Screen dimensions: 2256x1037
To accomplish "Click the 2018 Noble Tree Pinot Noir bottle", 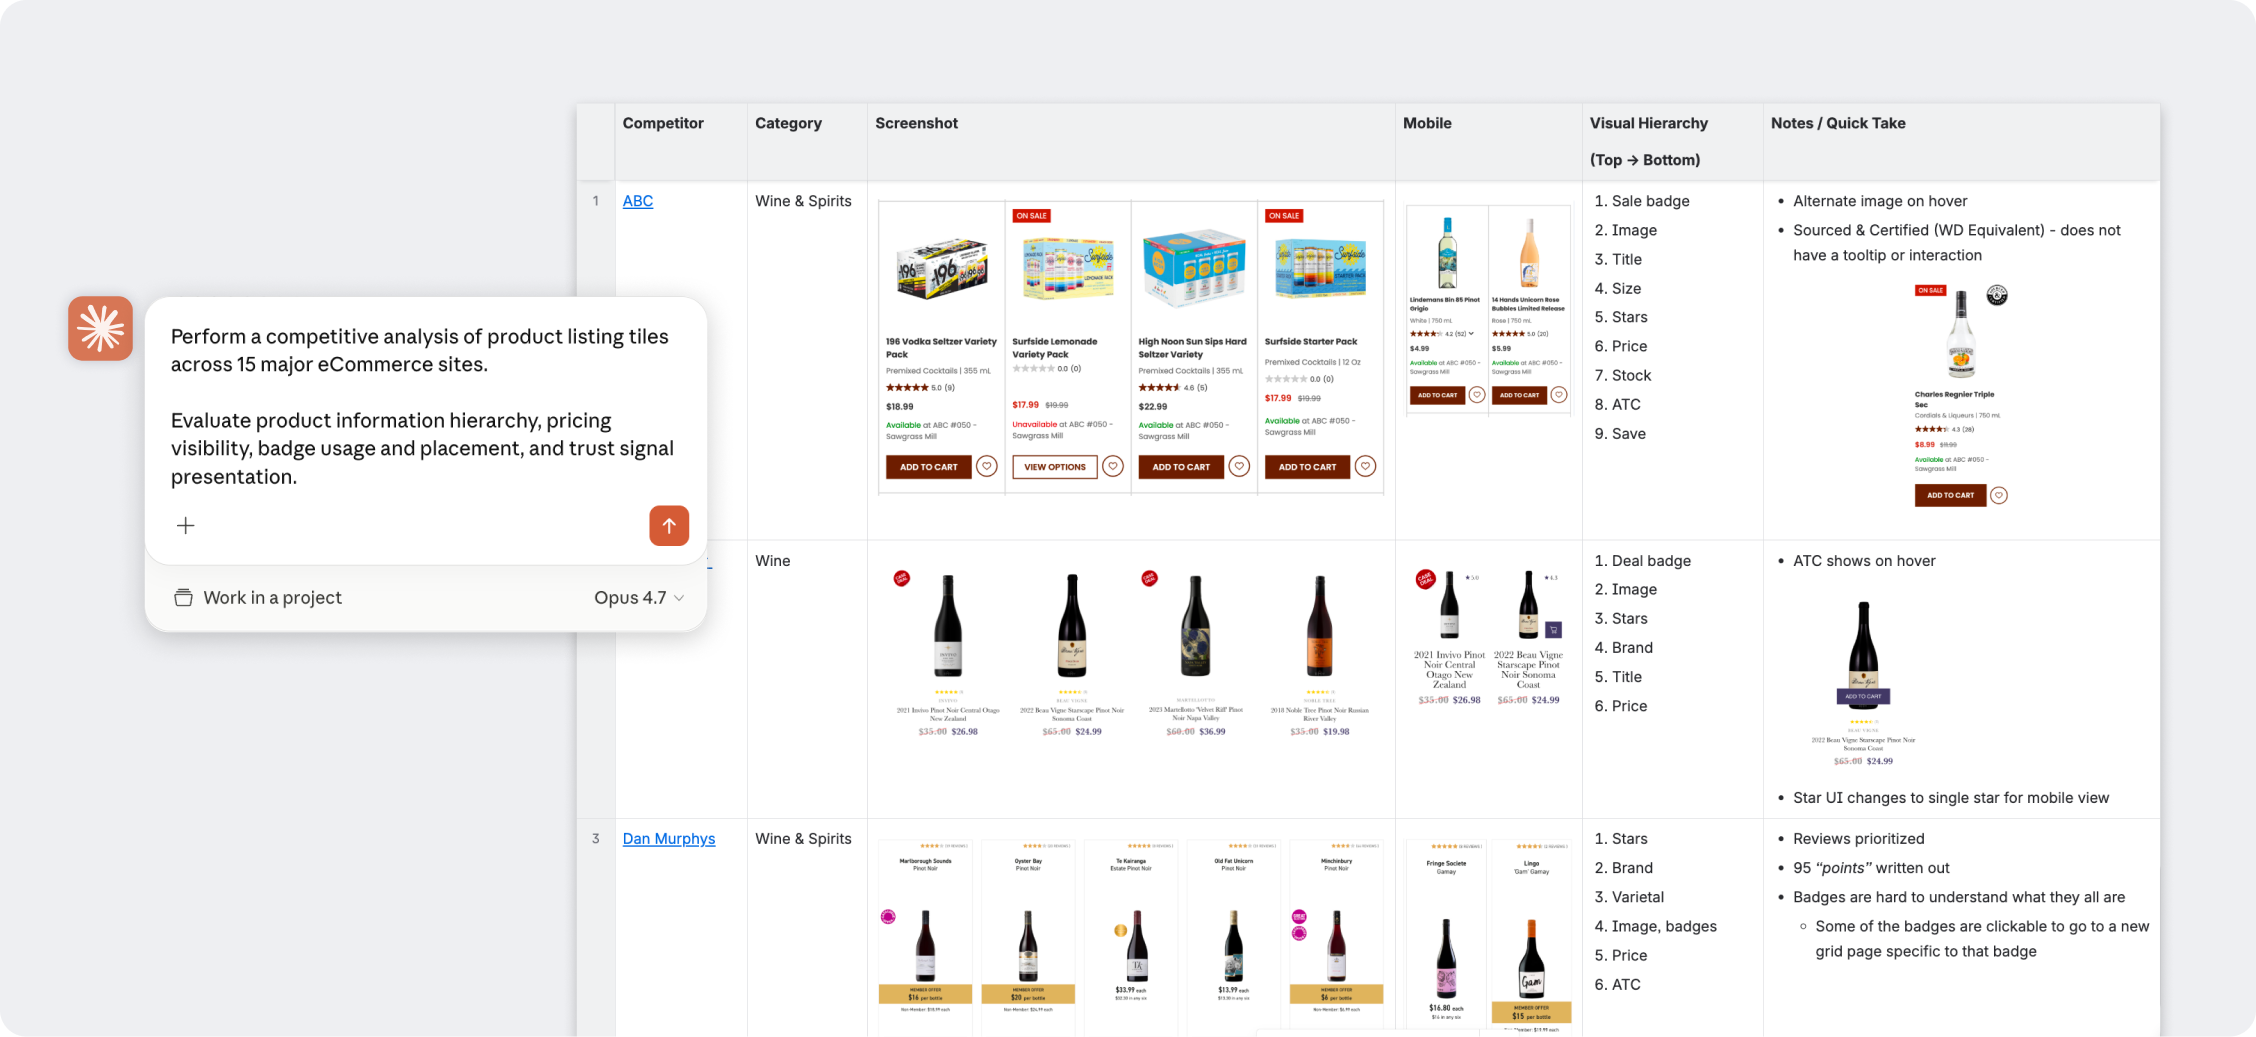I will tap(1320, 626).
